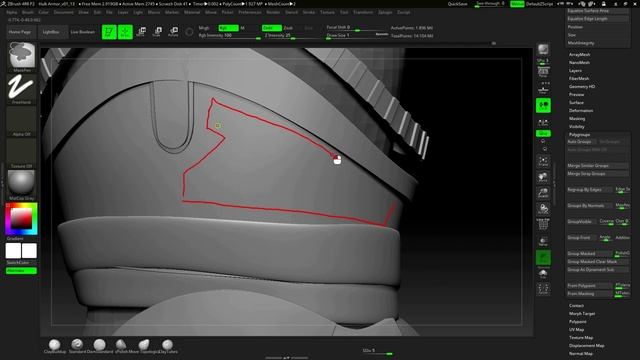Toggle the green Rgb channel button
This screenshot has width=640, height=360.
click(228, 28)
